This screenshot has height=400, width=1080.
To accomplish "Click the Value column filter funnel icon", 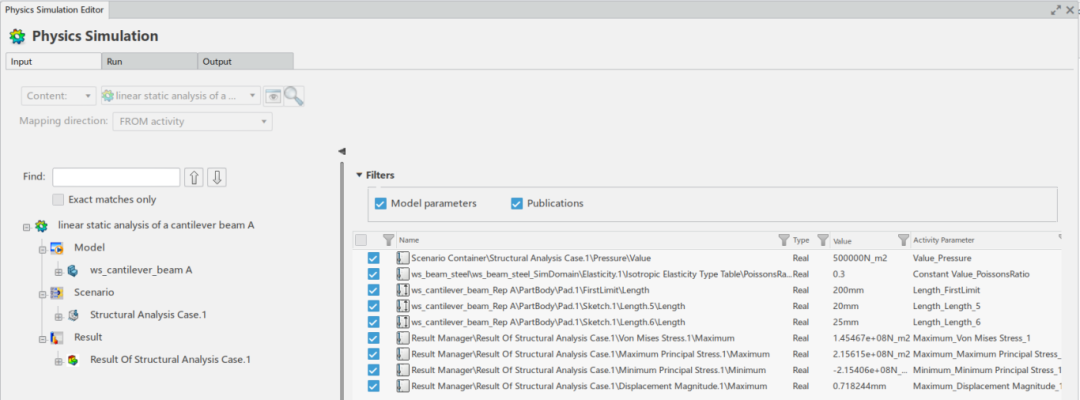I will click(x=823, y=240).
